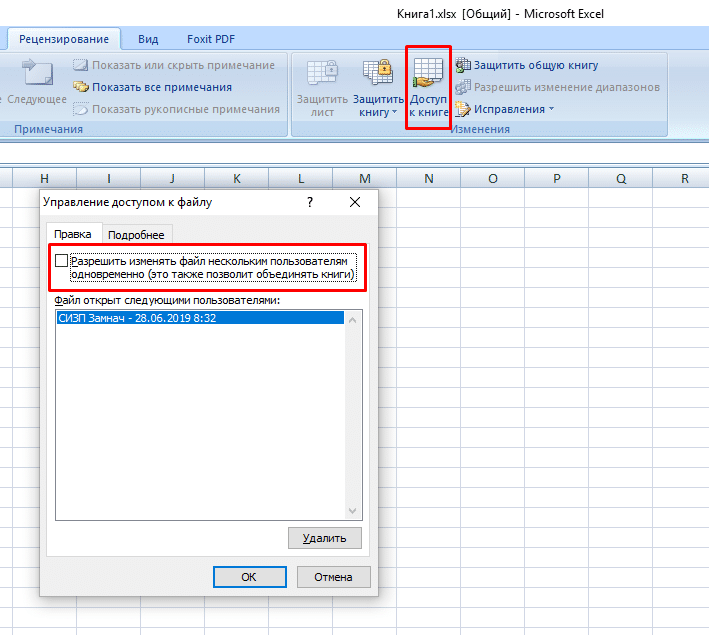Select the Правка tab in dialog

[73, 234]
